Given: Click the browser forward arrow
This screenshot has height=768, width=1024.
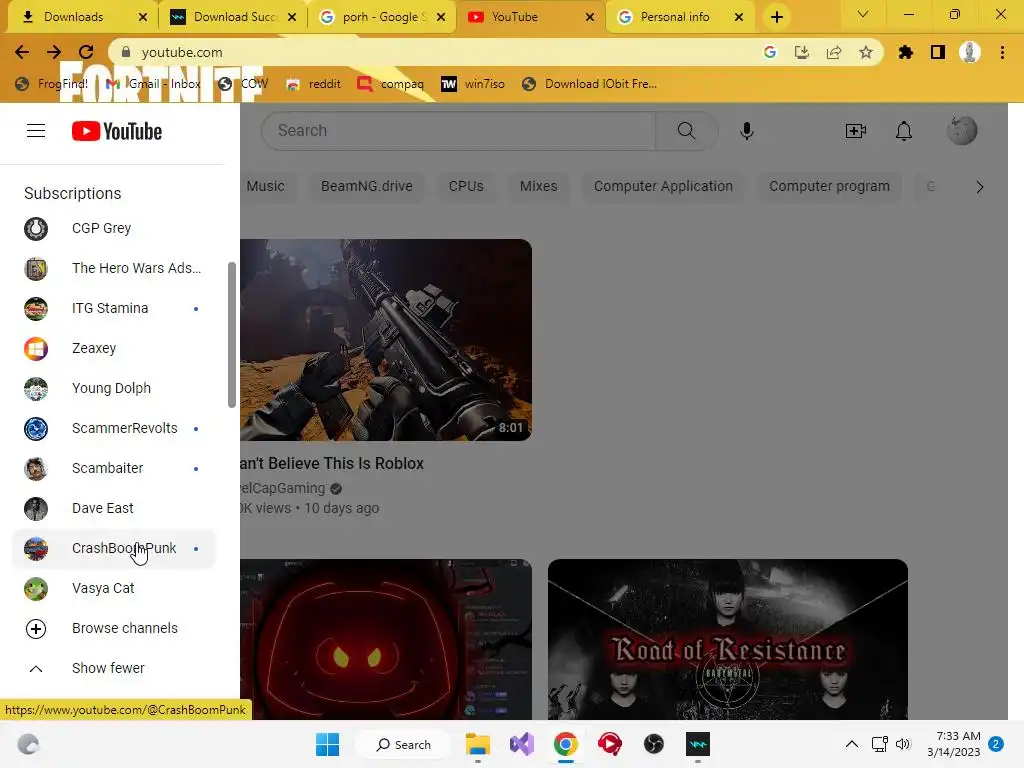Looking at the screenshot, I should tap(54, 52).
